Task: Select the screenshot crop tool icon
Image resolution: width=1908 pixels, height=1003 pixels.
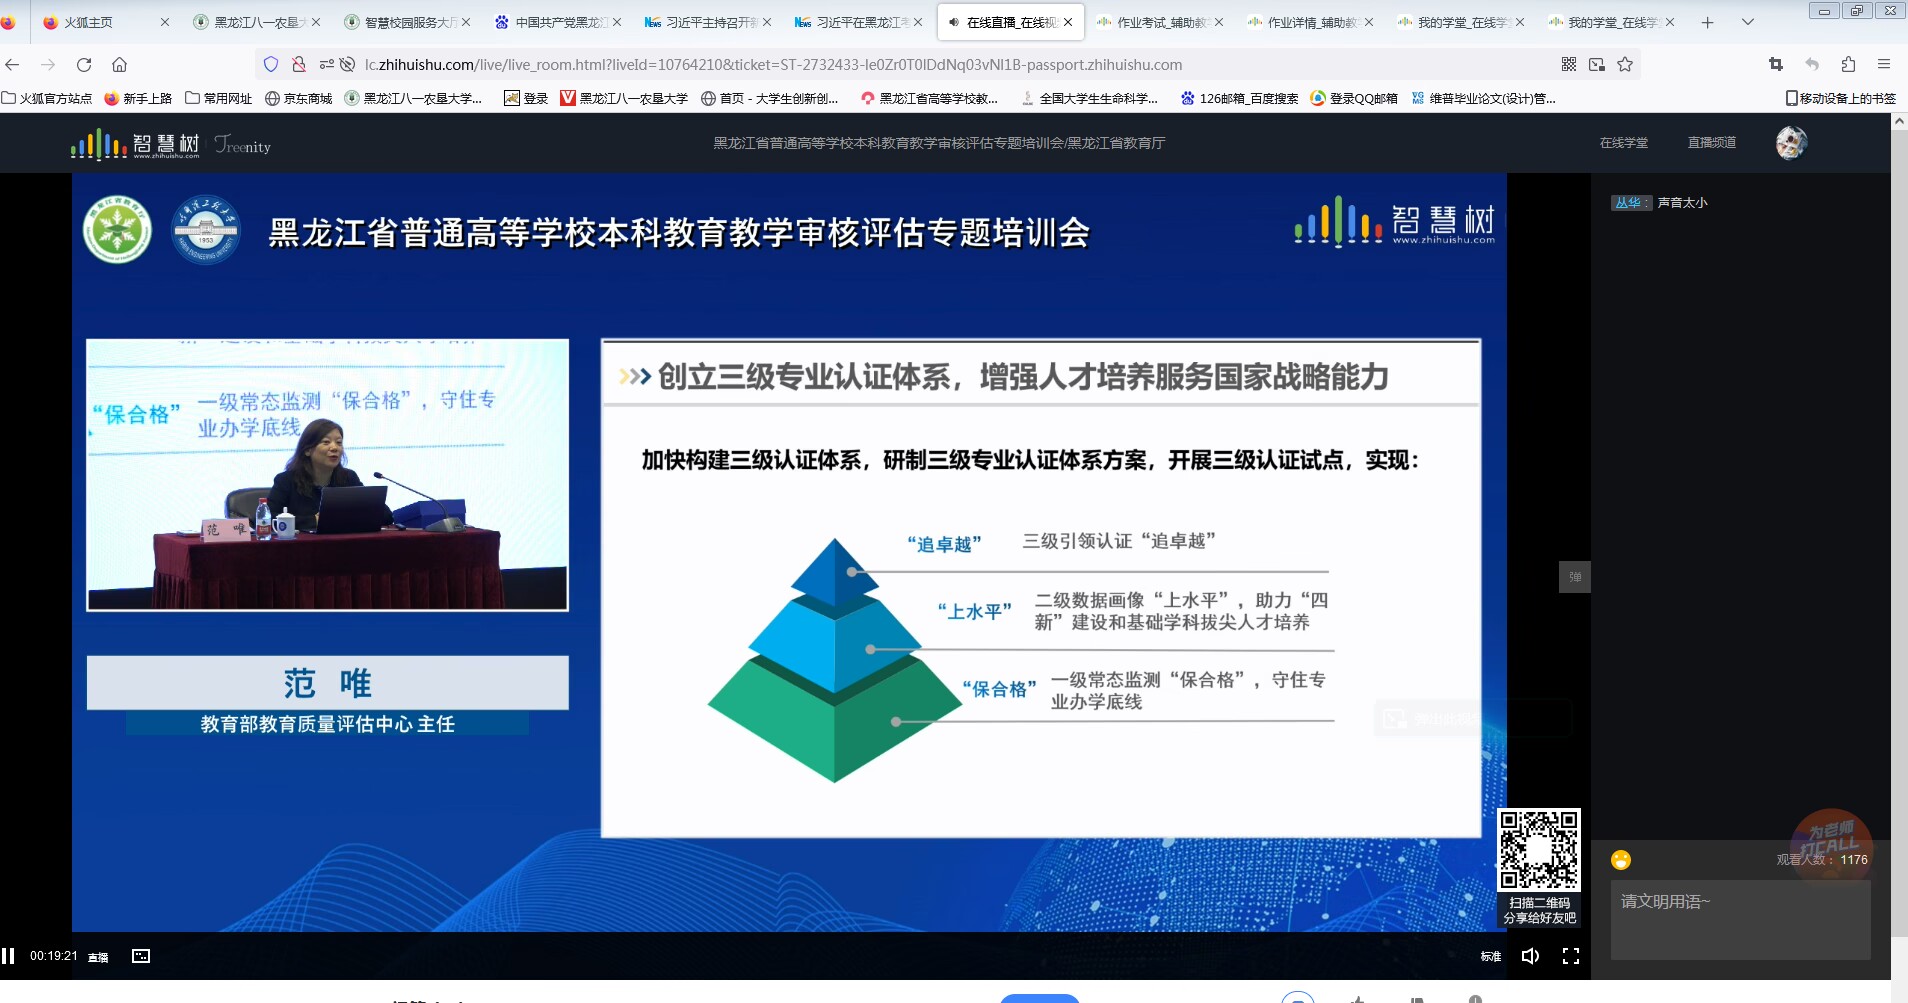Action: [1776, 65]
